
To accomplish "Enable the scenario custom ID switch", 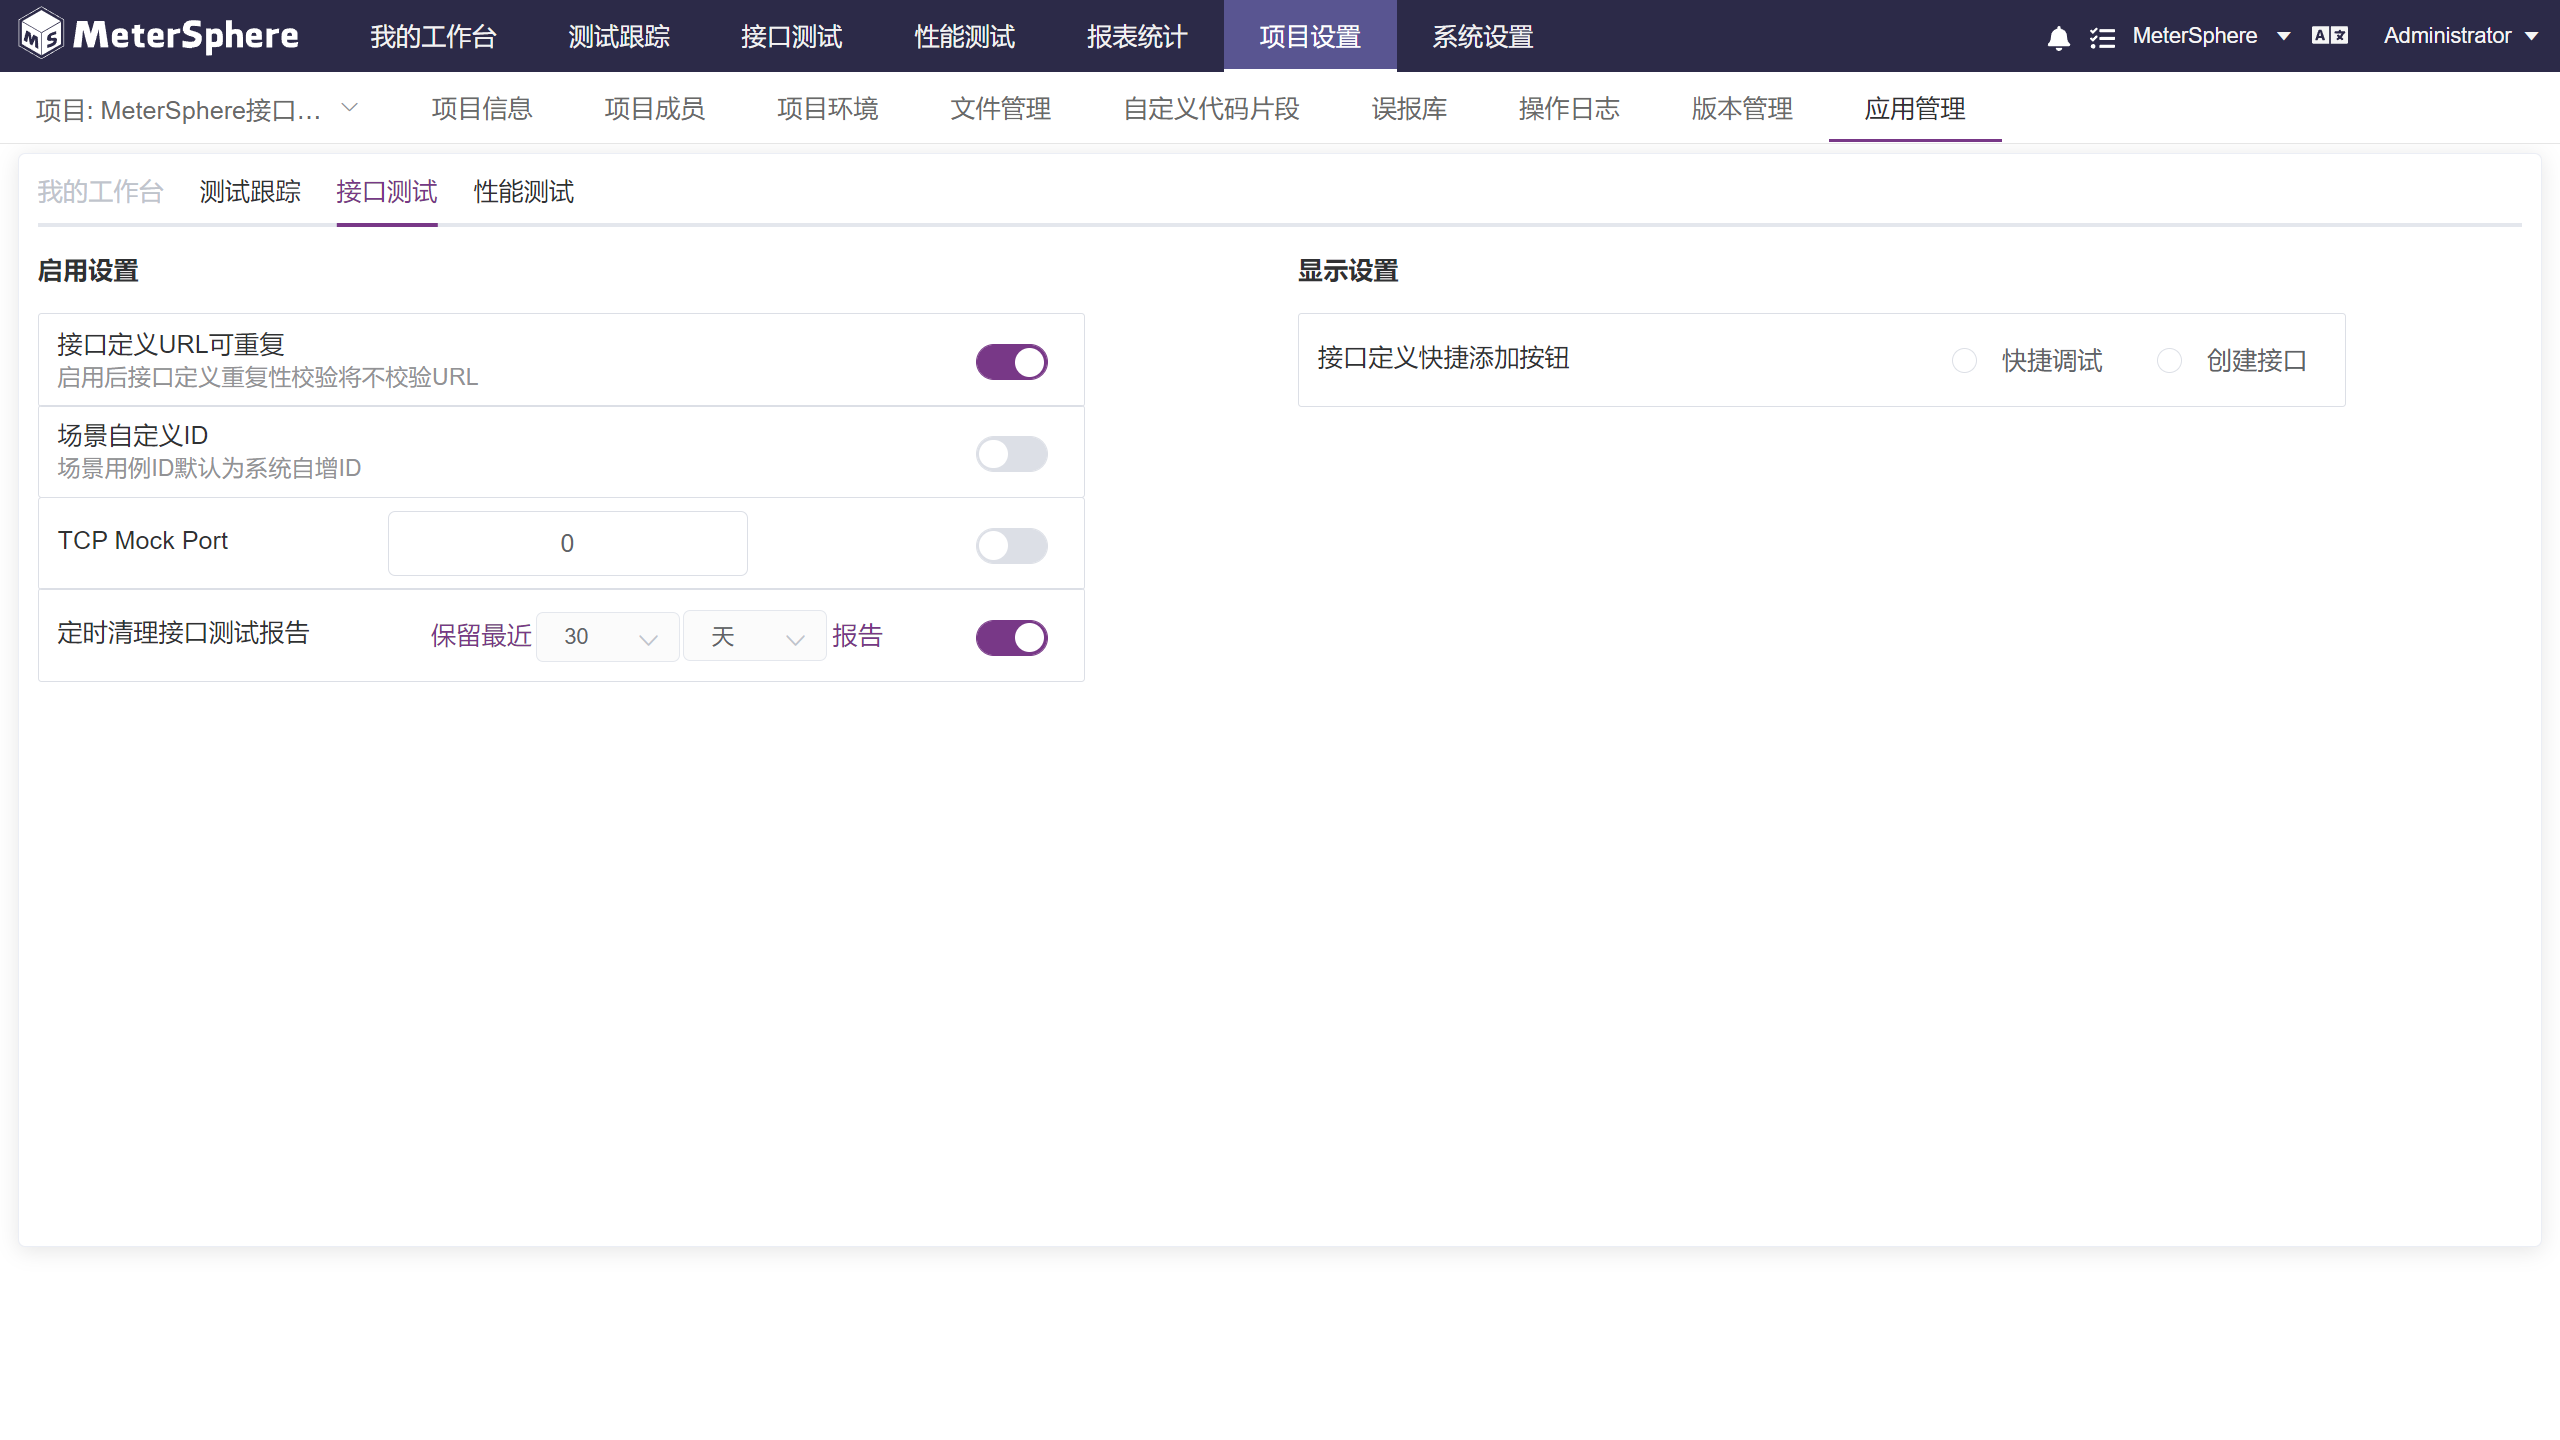I will 1011,454.
